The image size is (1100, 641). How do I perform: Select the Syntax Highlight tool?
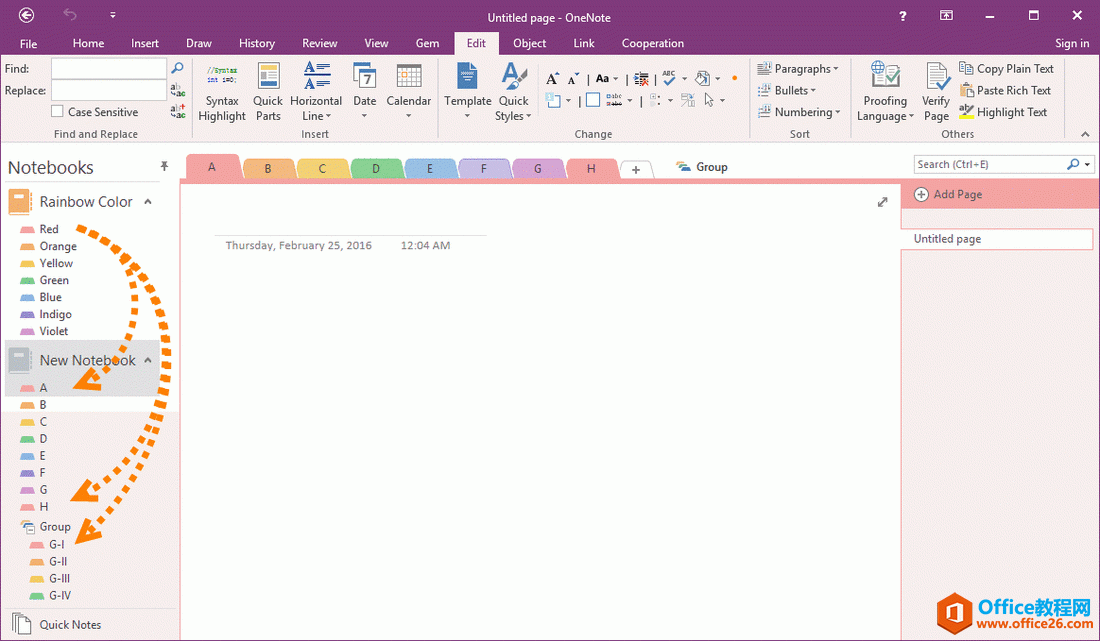[221, 92]
